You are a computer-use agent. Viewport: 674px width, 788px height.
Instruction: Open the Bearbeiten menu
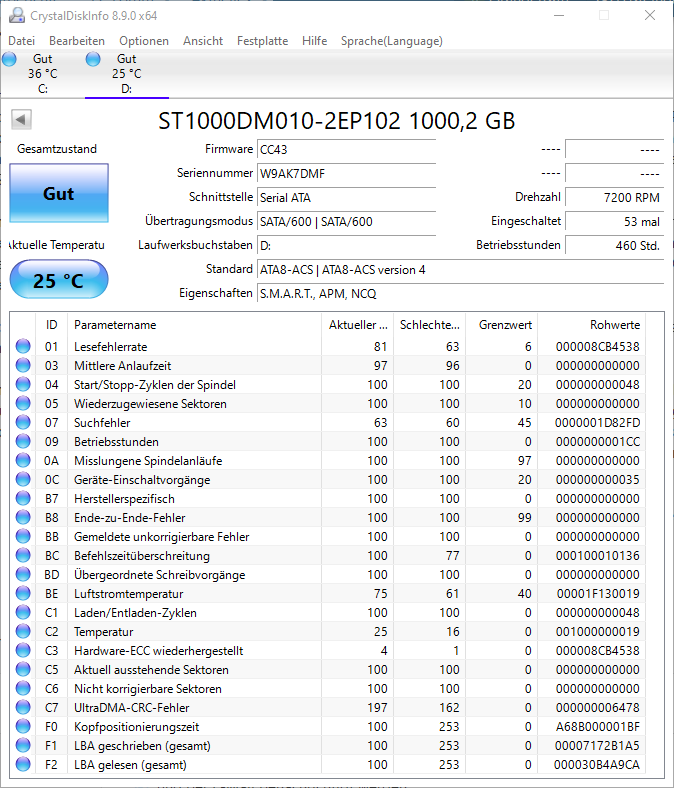tap(77, 41)
